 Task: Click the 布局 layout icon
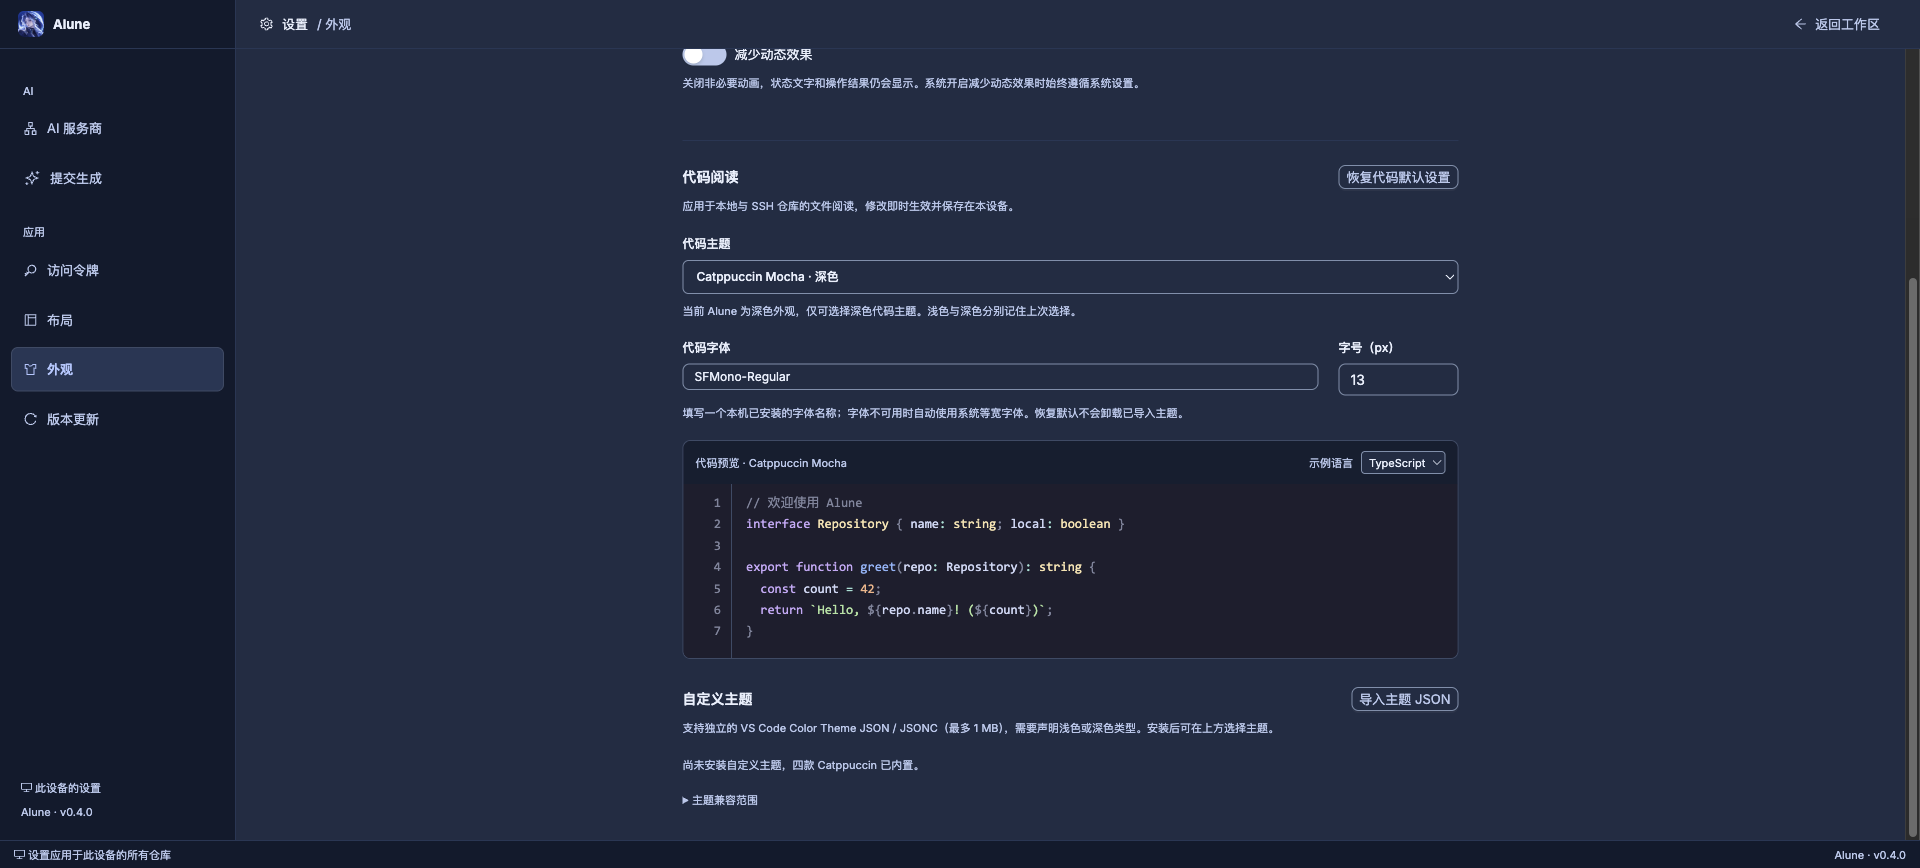(x=30, y=320)
